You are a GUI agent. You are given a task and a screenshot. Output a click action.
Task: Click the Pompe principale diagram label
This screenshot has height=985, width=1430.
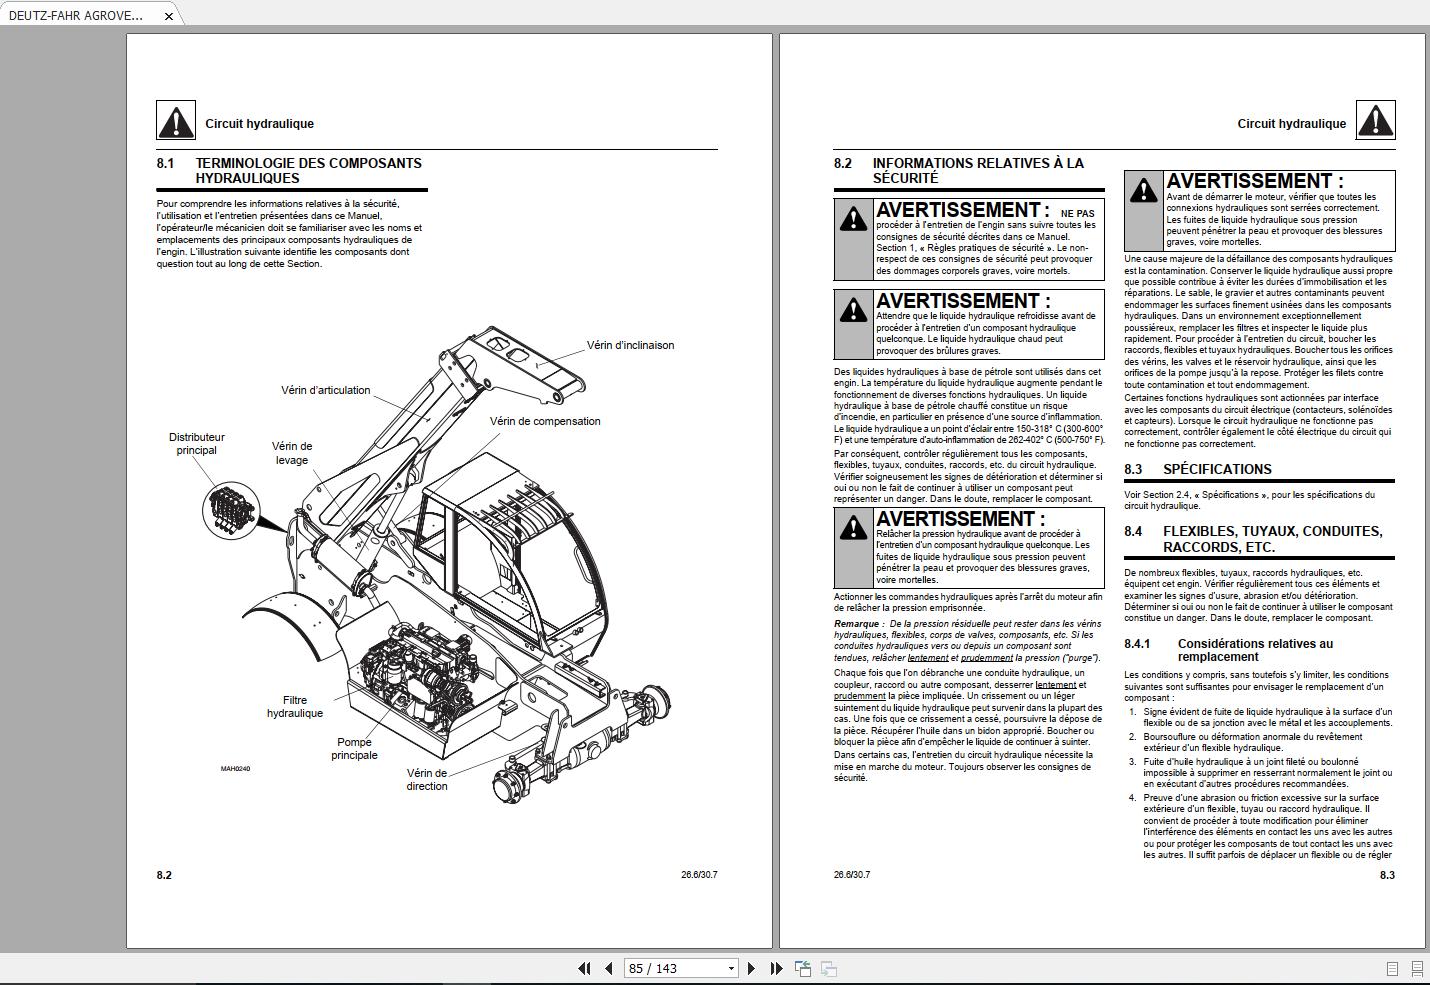(x=354, y=748)
